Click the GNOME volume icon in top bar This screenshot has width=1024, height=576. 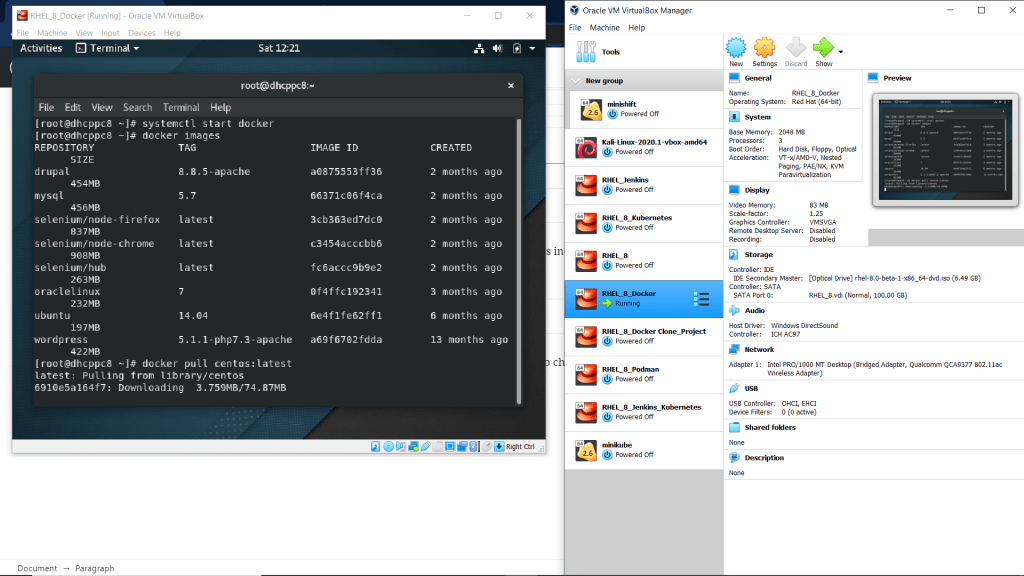(x=498, y=48)
